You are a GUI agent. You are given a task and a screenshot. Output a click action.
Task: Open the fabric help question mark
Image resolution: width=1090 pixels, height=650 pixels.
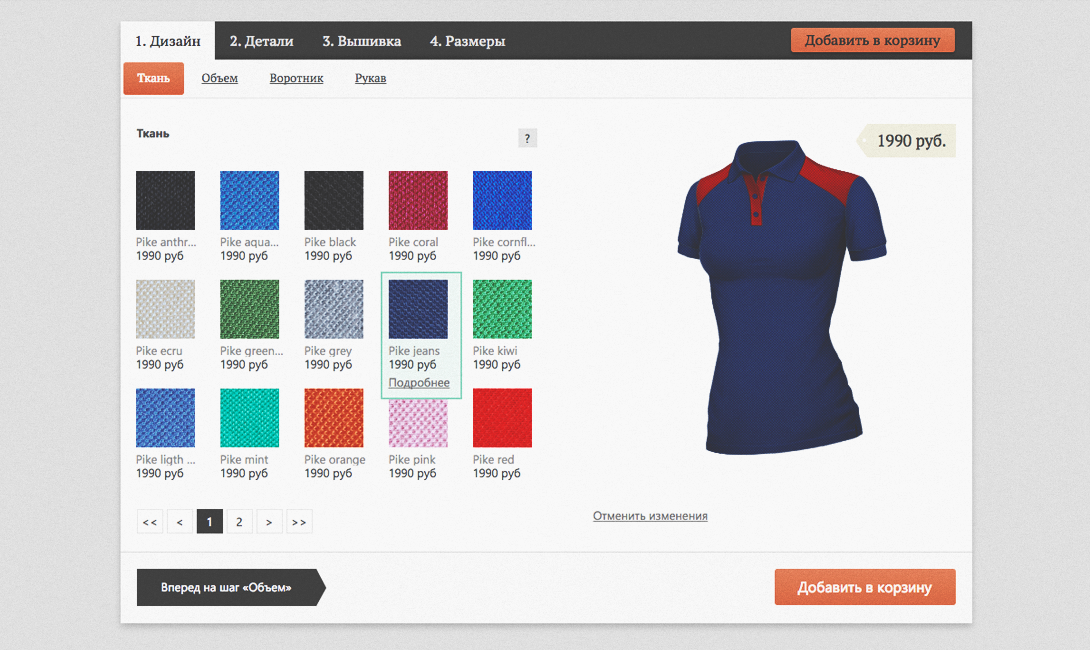(x=527, y=138)
